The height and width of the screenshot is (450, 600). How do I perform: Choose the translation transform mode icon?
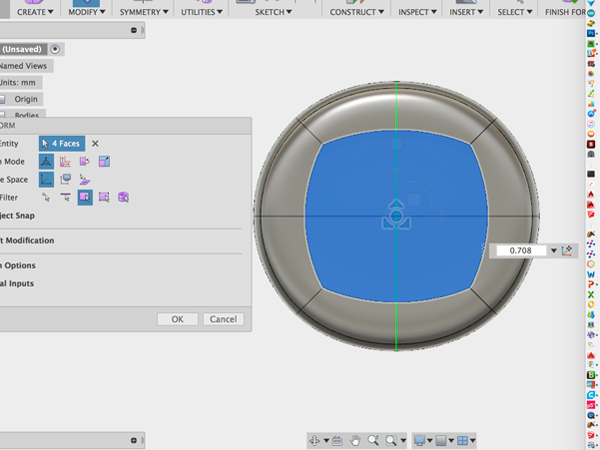tap(65, 161)
